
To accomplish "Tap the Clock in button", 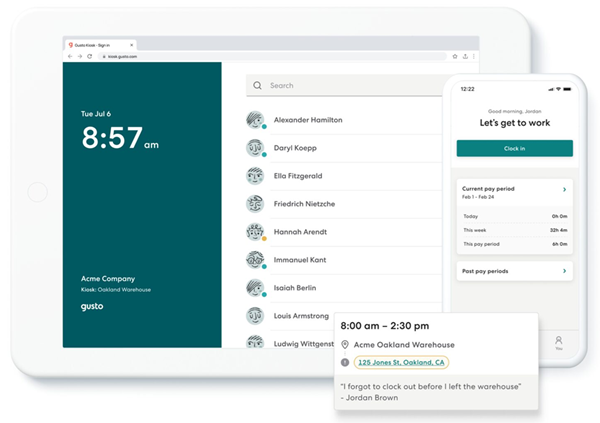I will (515, 148).
